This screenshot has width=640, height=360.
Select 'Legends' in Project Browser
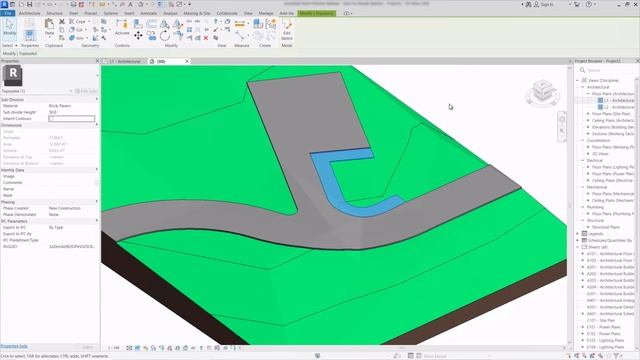(596, 234)
